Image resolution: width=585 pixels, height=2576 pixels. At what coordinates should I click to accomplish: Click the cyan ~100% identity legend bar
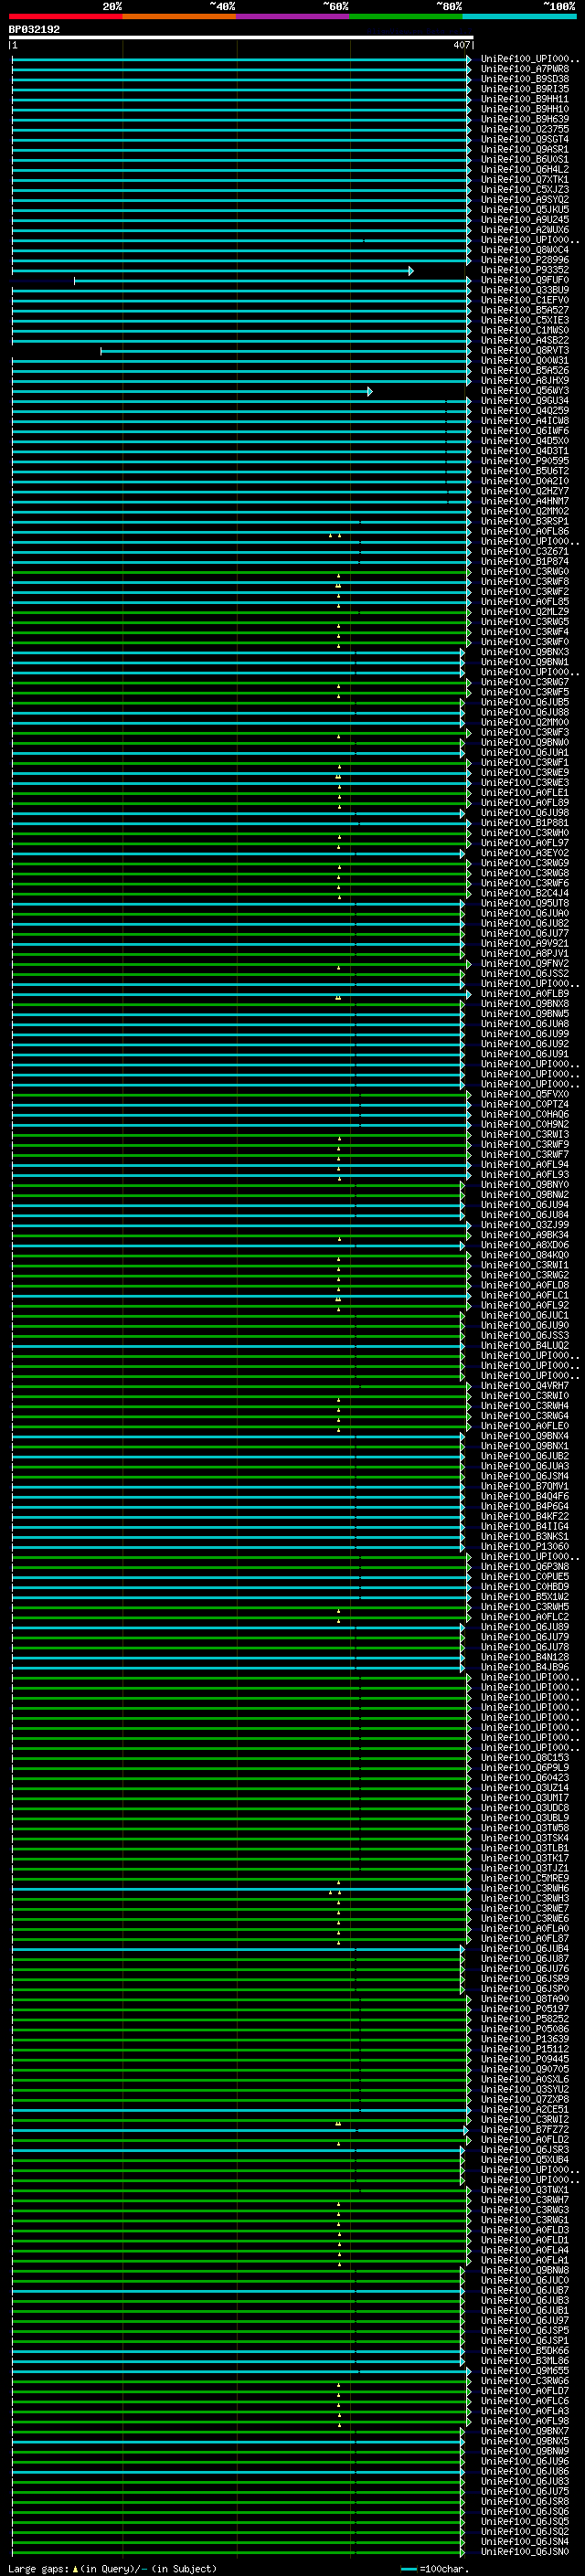(x=520, y=16)
